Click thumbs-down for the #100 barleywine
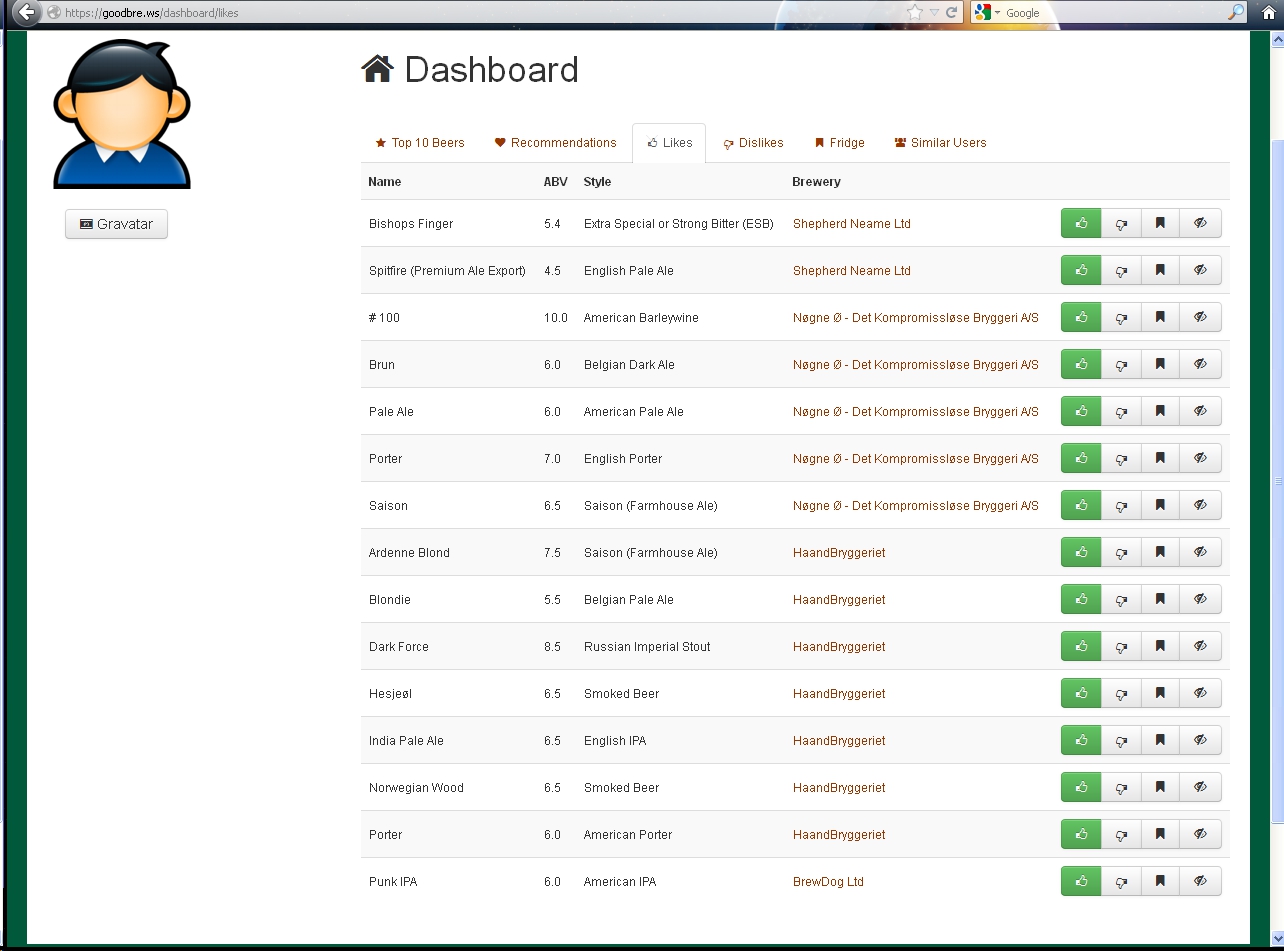This screenshot has width=1284, height=951. tap(1121, 318)
